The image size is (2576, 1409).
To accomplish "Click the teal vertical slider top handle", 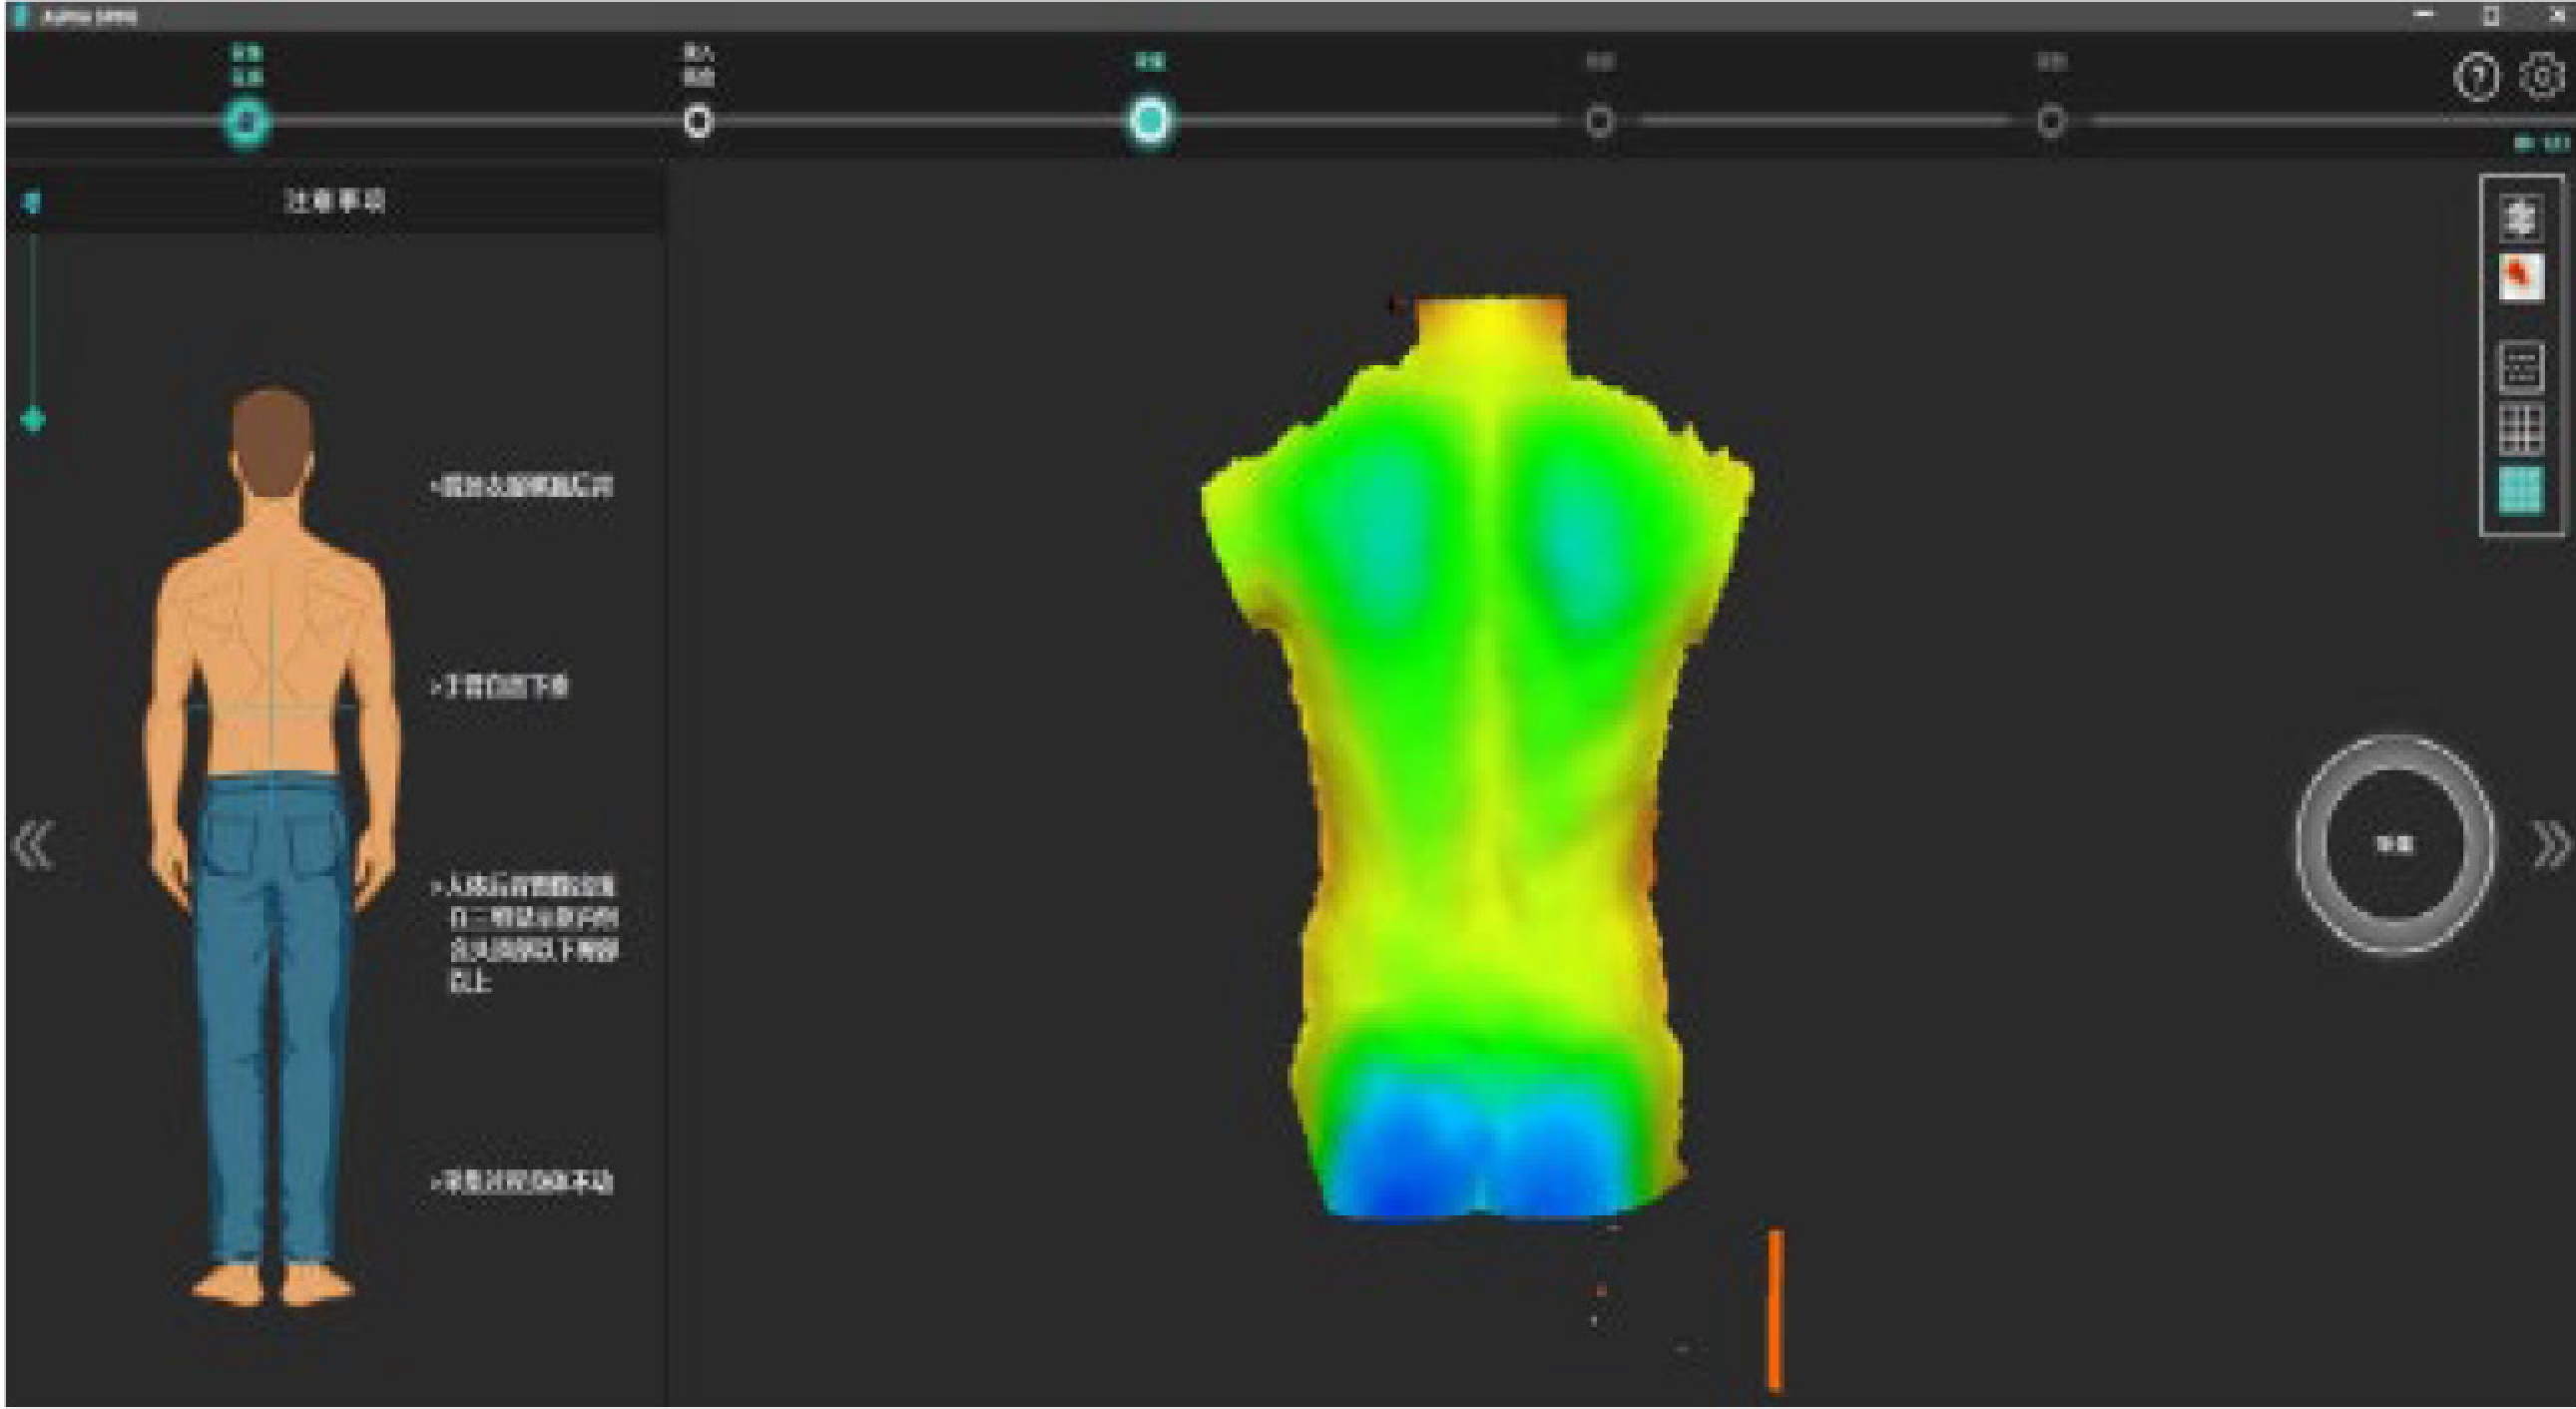I will click(x=32, y=203).
